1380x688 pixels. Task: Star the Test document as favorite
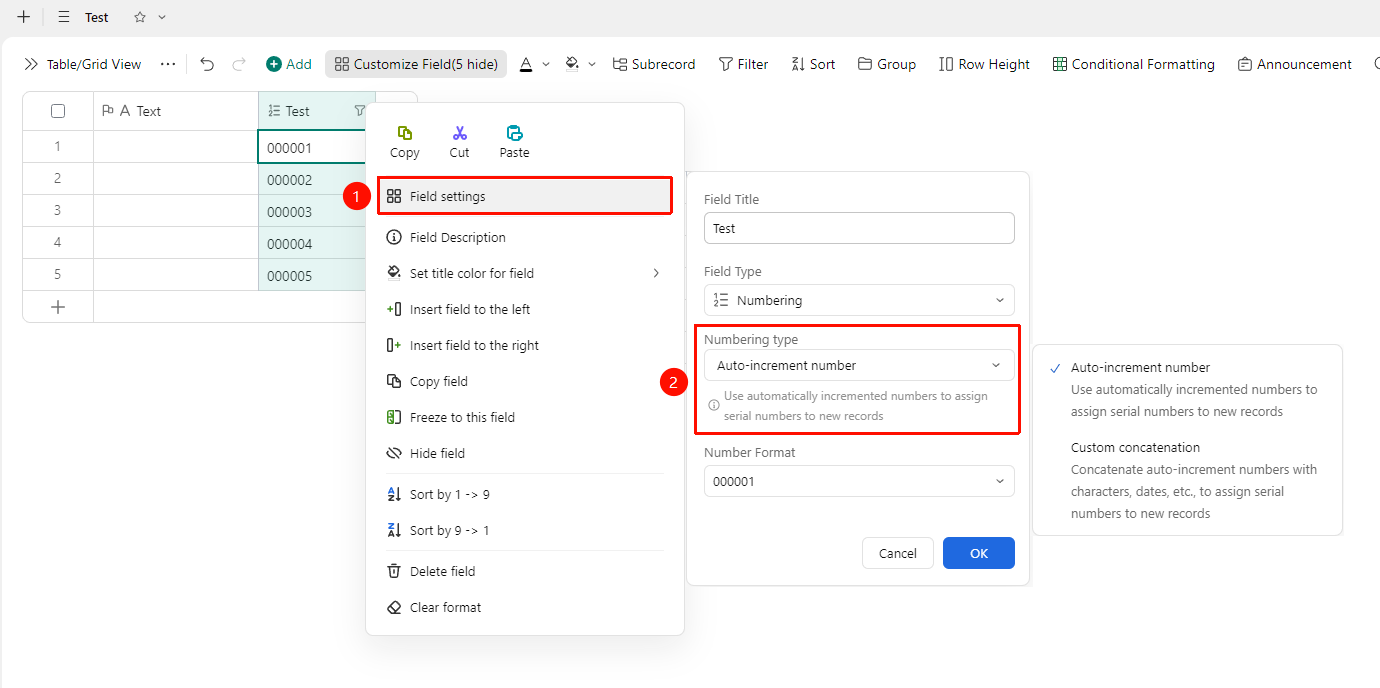[140, 17]
